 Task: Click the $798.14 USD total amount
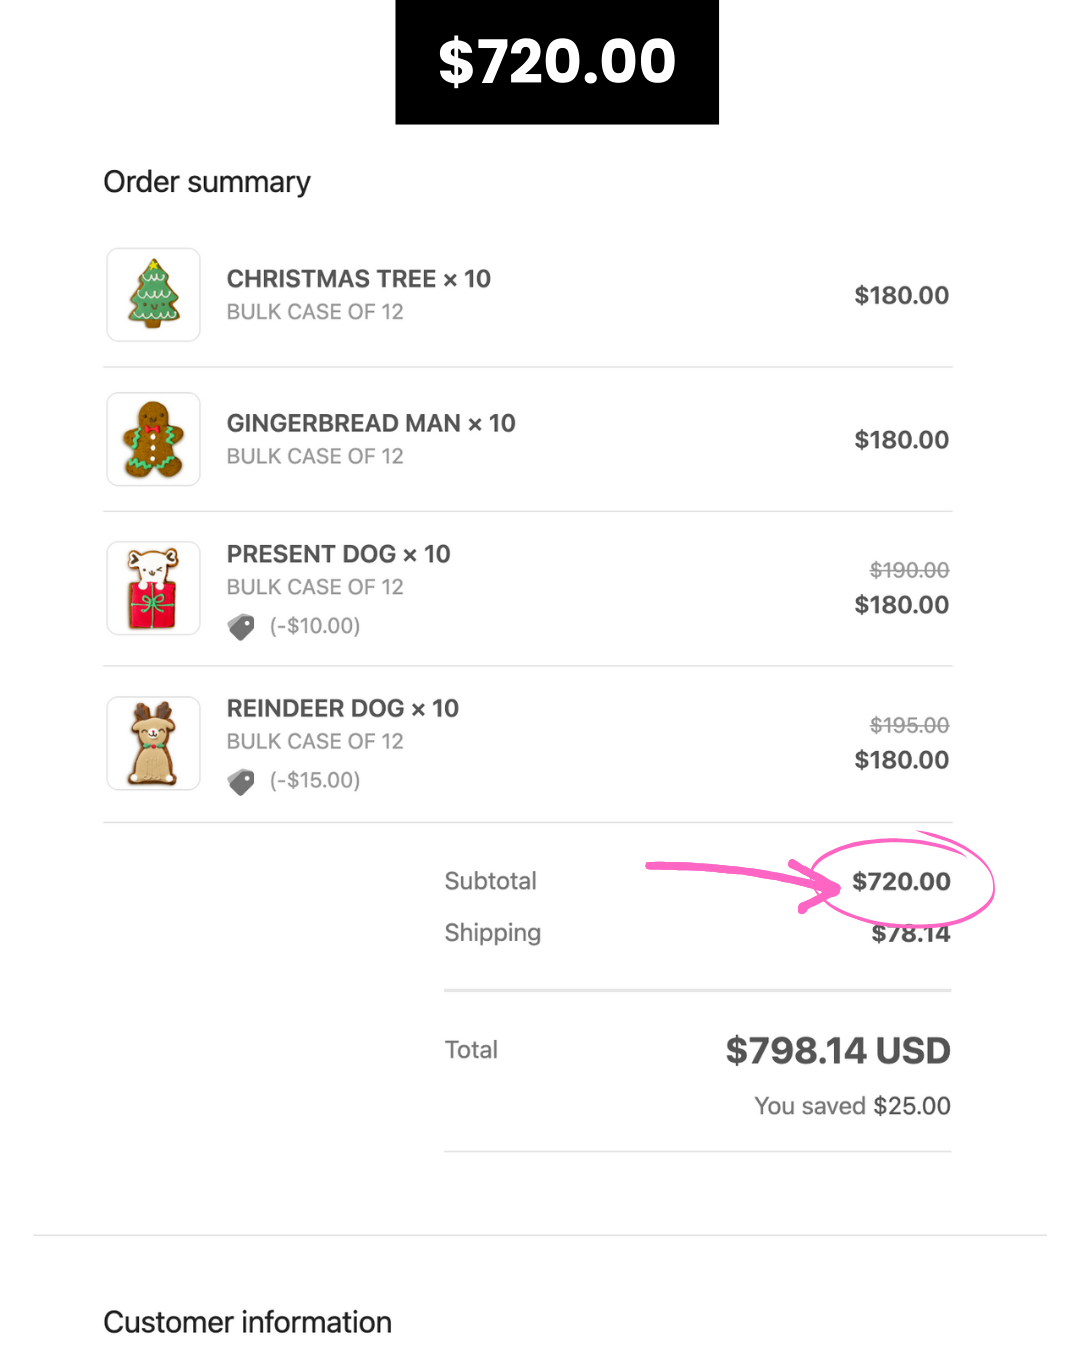838,1050
